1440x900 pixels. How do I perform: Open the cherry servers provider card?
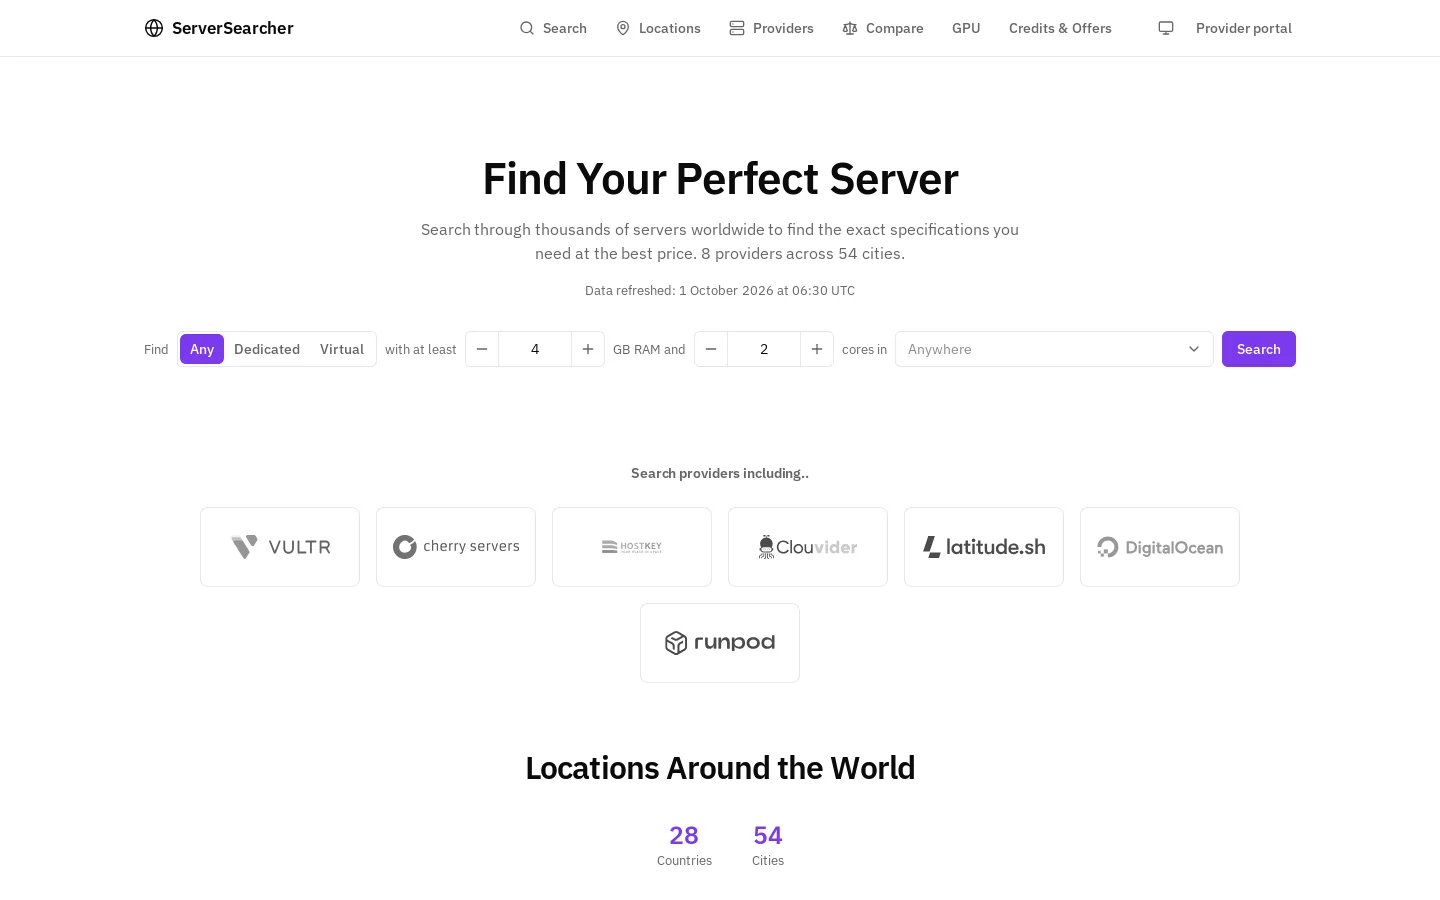pos(456,547)
